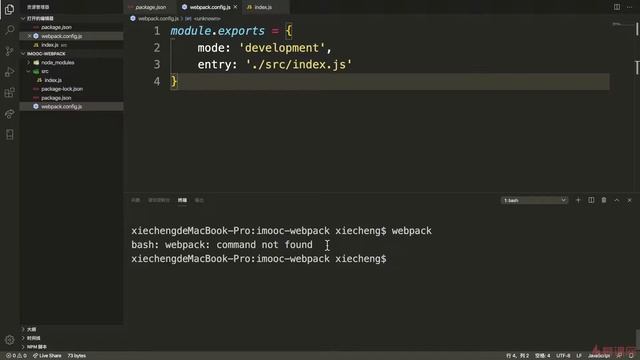Open the Live Share activity bar icon
The image size is (640, 360).
(x=9, y=114)
